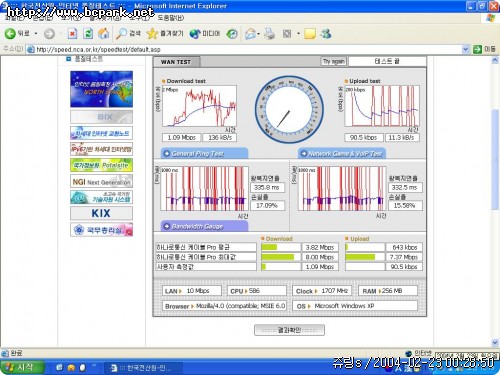Click the 7.37 Mbps maximum upload value
The width and height of the screenshot is (500, 375).
pyautogui.click(x=404, y=257)
